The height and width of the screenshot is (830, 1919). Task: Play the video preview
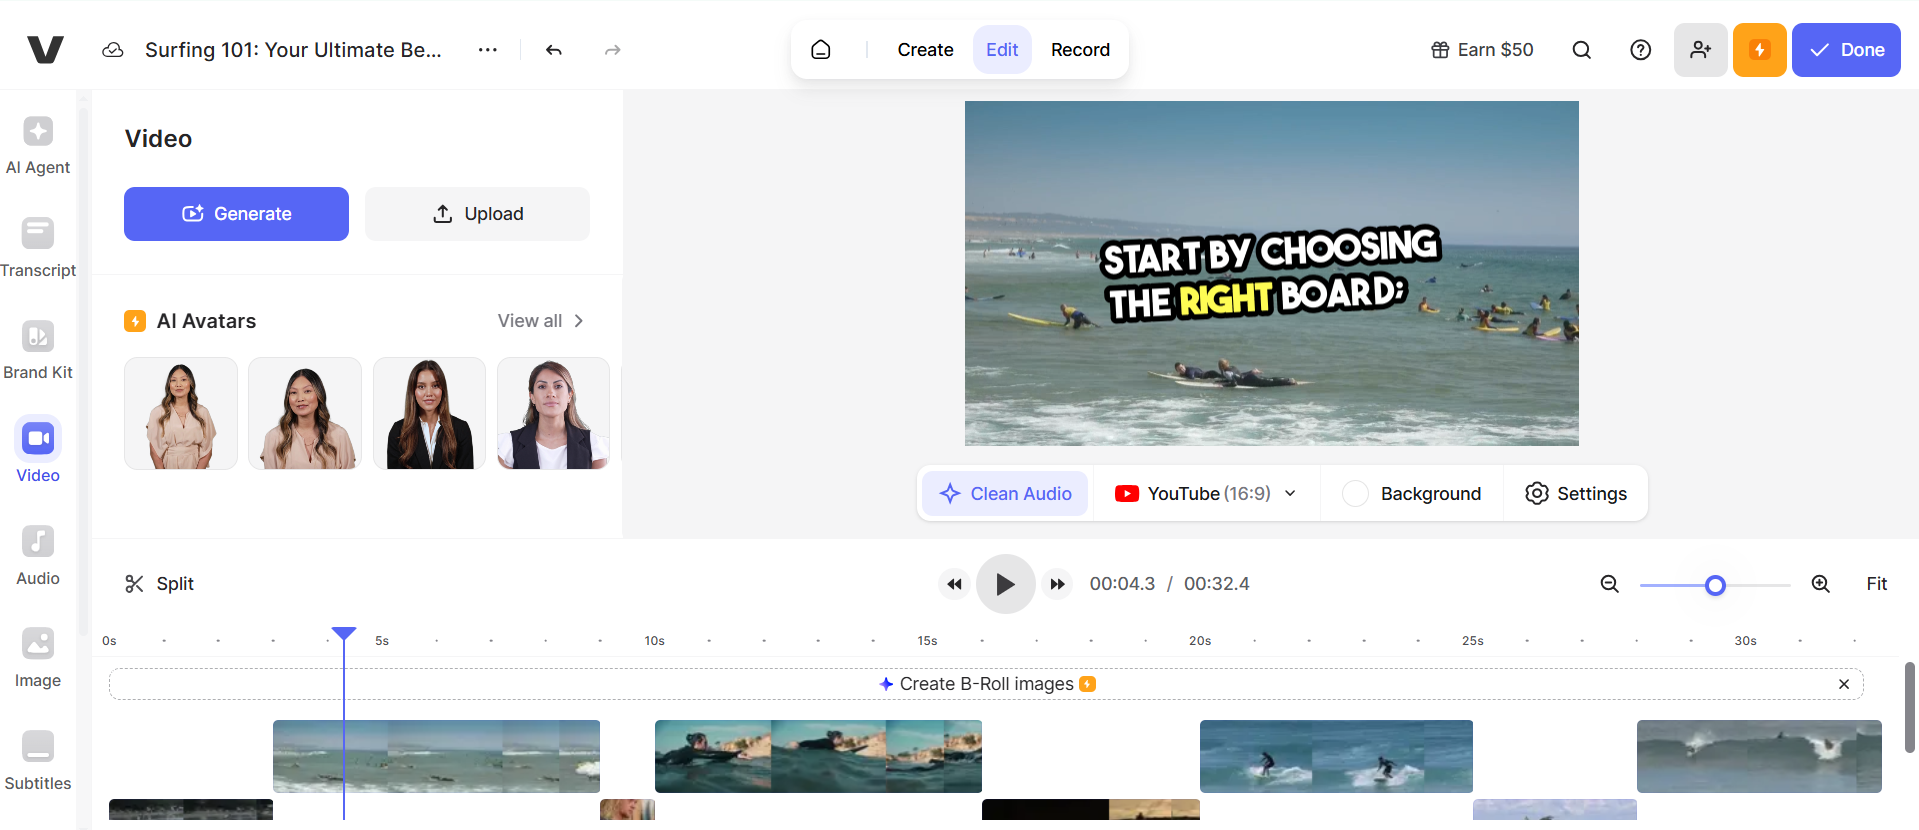tap(1006, 584)
